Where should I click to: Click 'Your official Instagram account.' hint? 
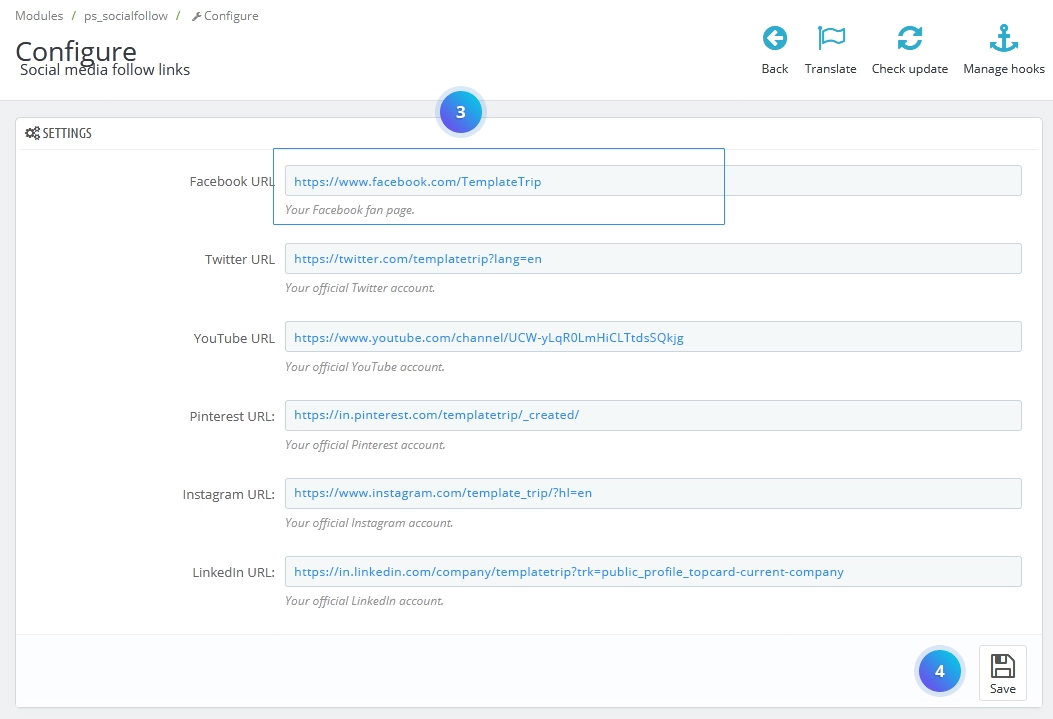(369, 522)
